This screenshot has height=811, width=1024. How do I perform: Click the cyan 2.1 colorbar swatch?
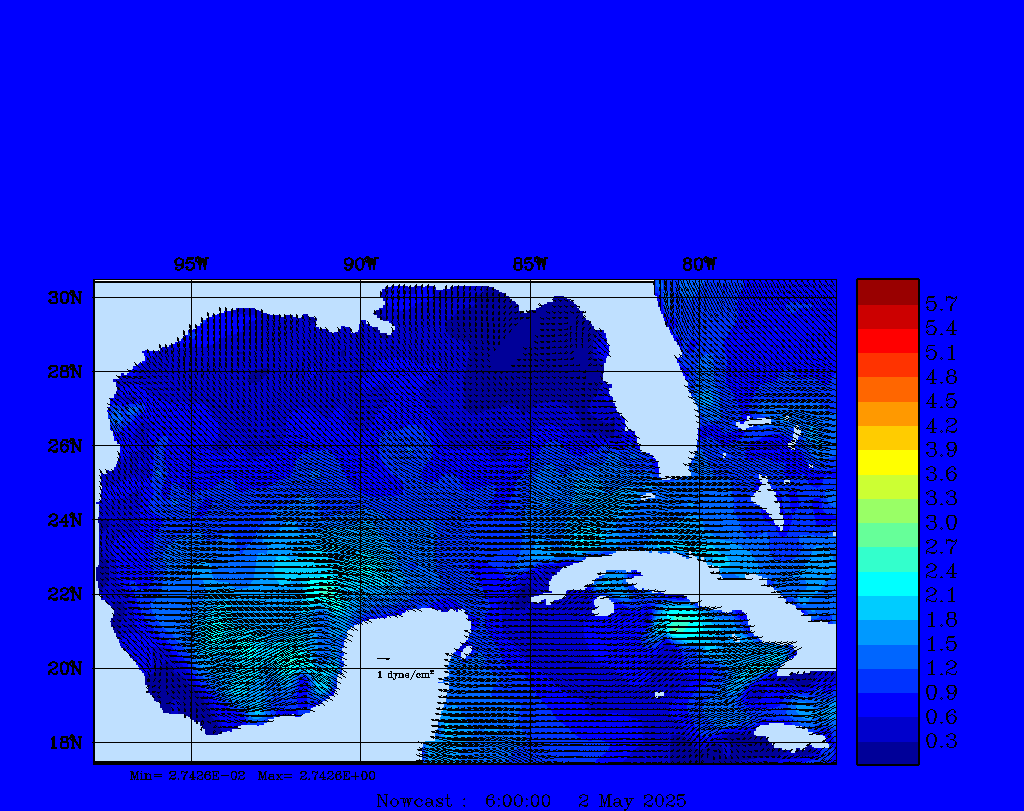pos(887,583)
